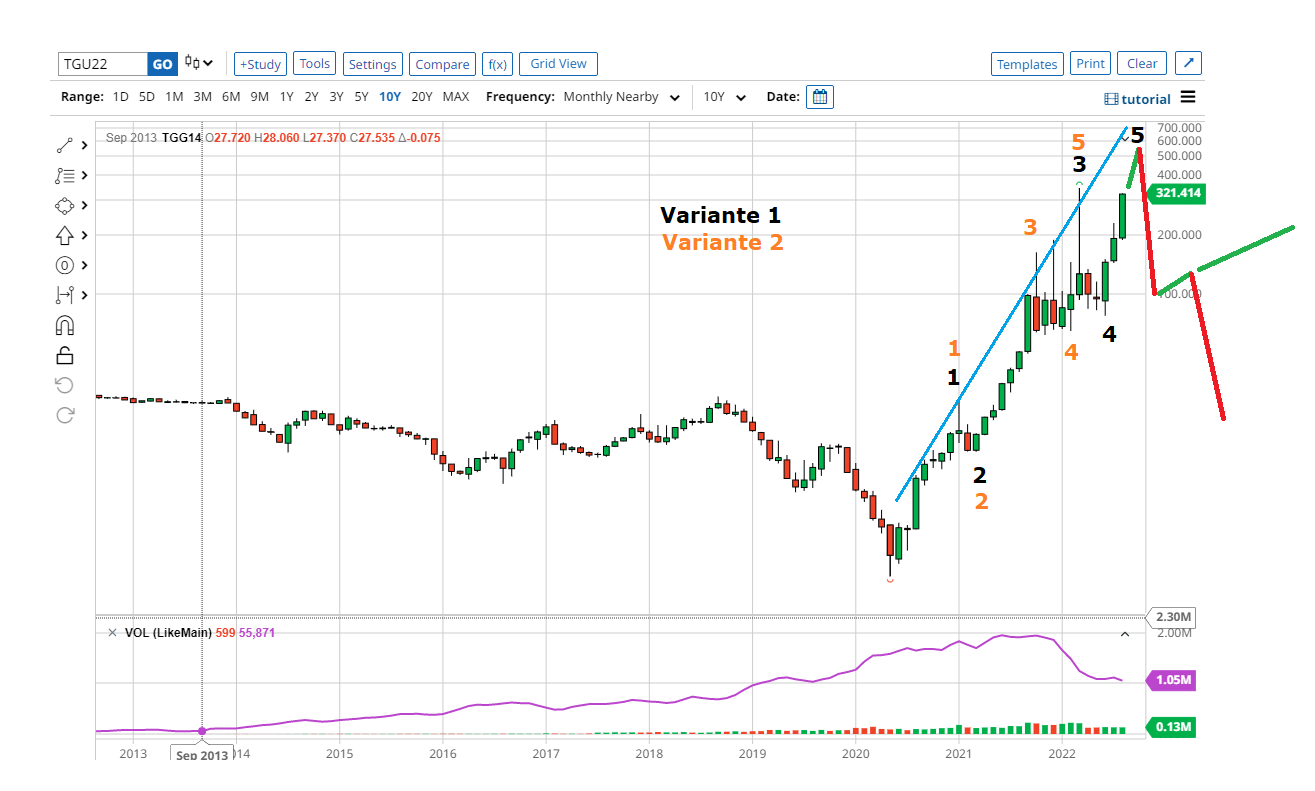This screenshot has width=1315, height=791.
Task: Remove the VOL study with the x
Action: [x=112, y=632]
